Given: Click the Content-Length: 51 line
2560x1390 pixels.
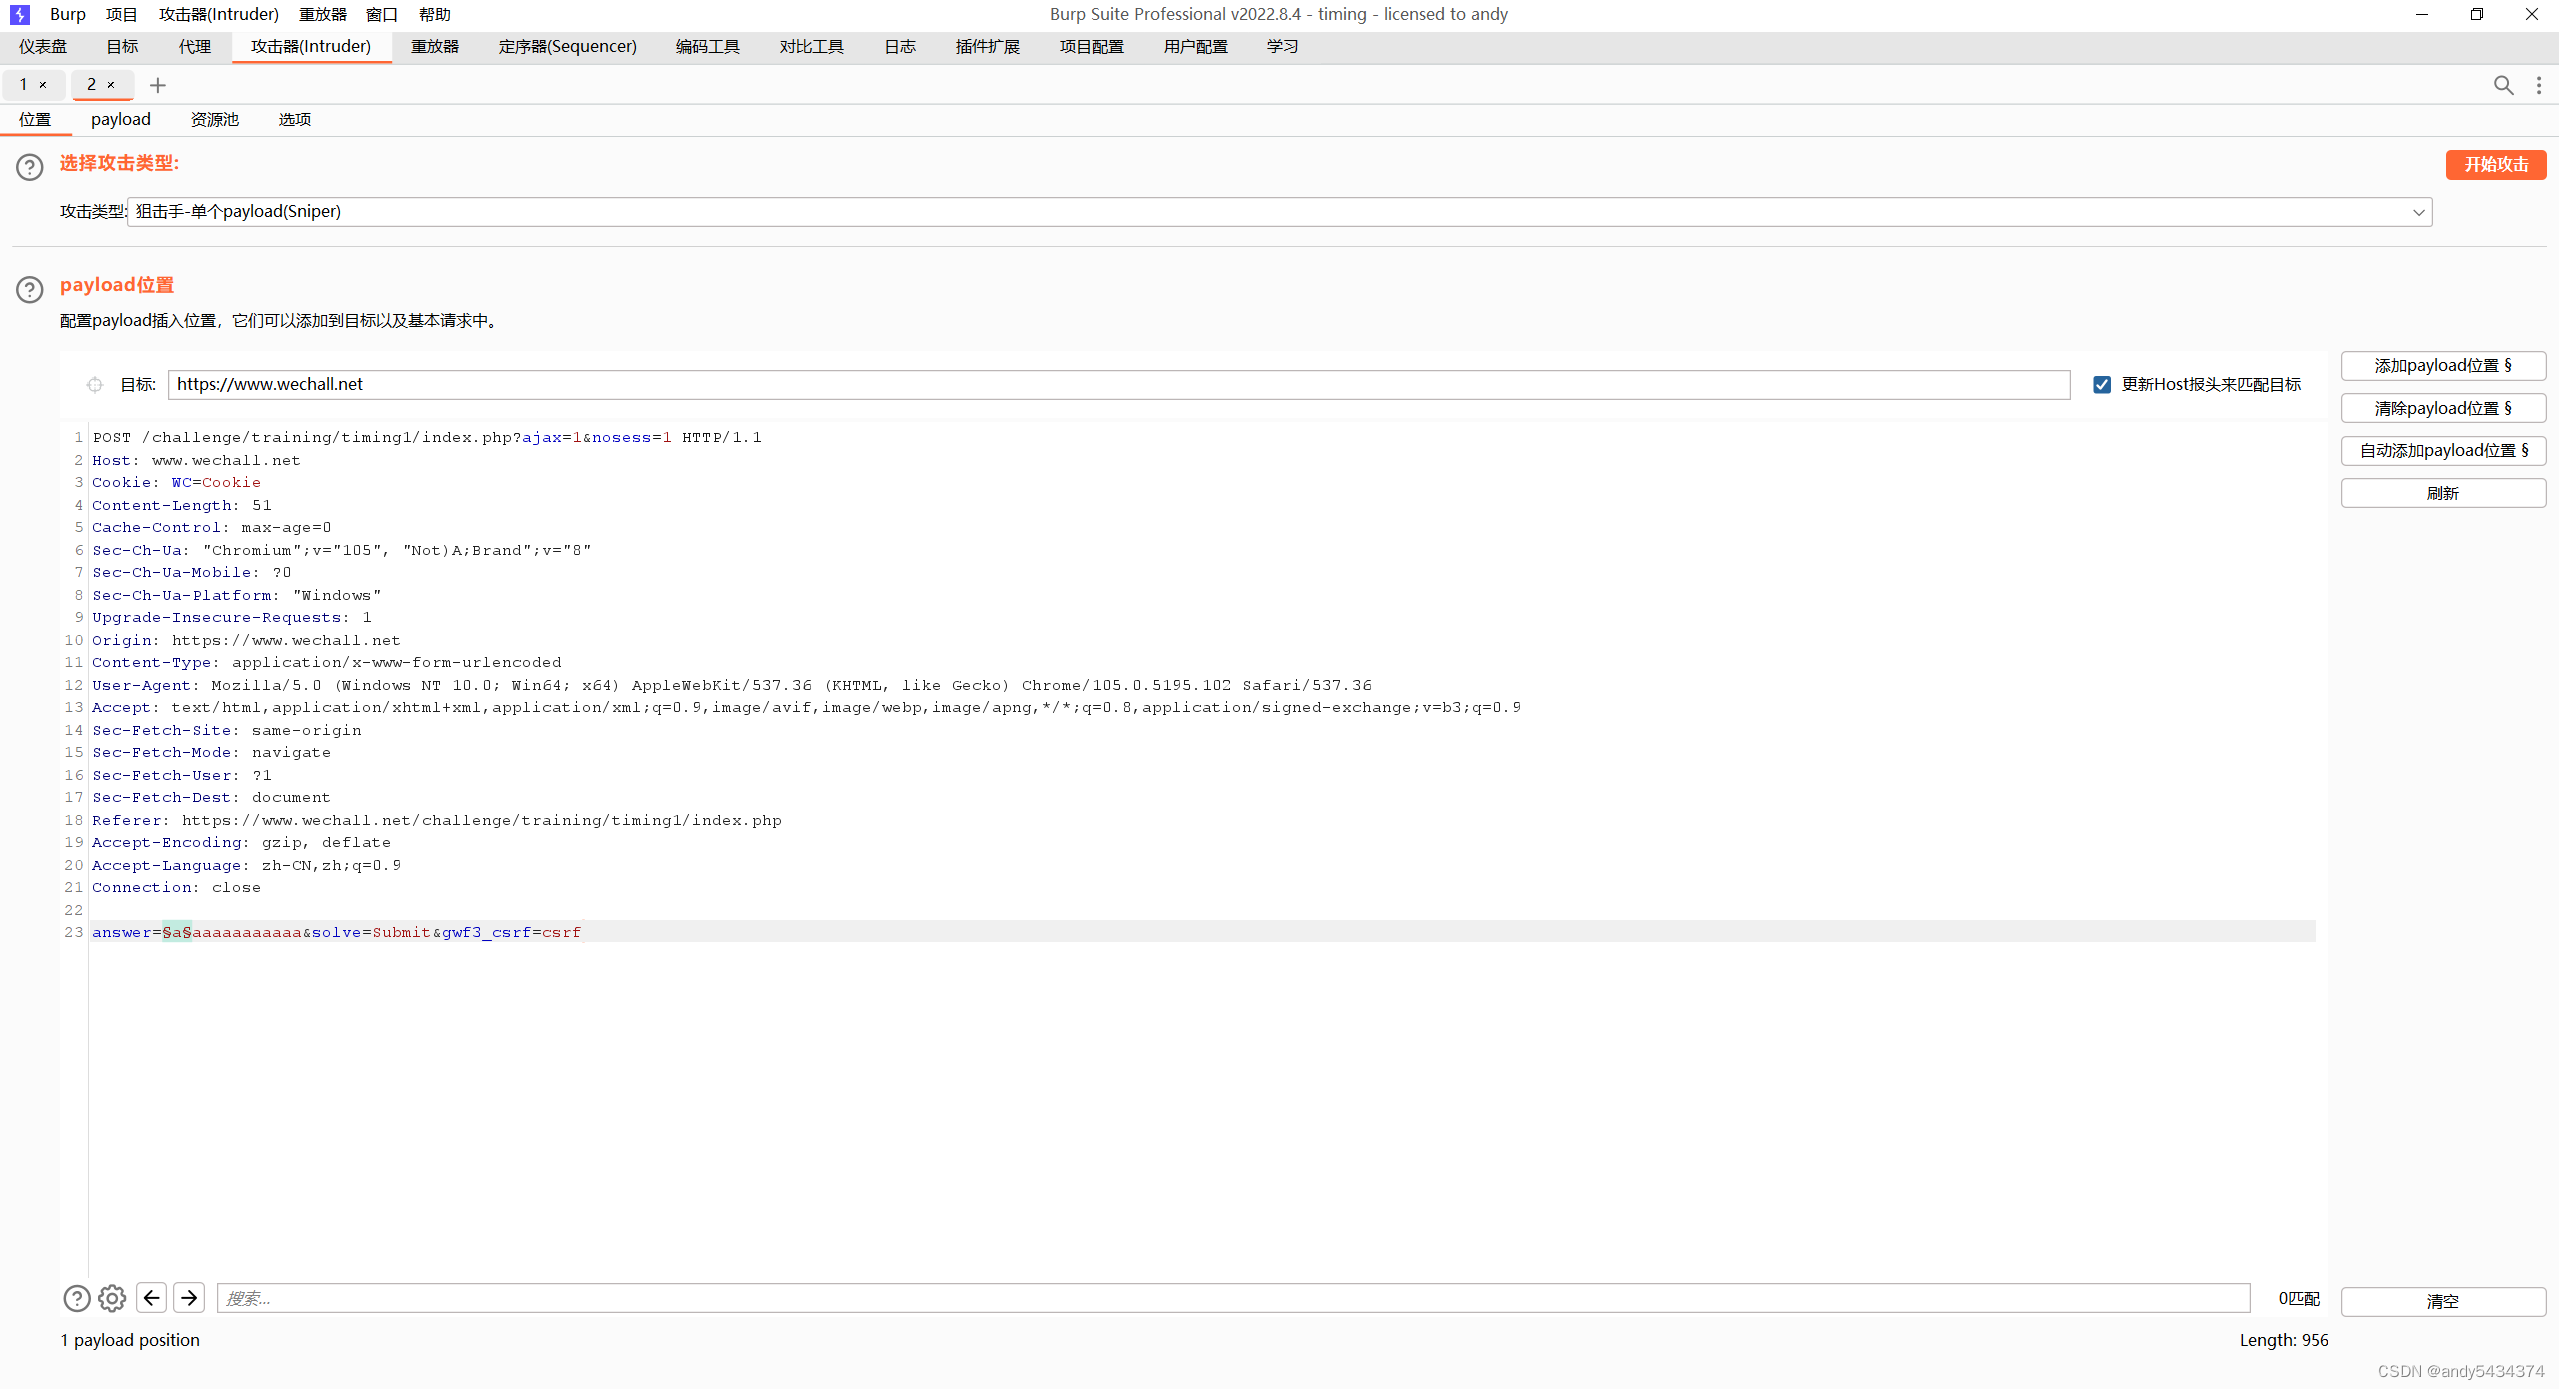Looking at the screenshot, I should (x=182, y=505).
